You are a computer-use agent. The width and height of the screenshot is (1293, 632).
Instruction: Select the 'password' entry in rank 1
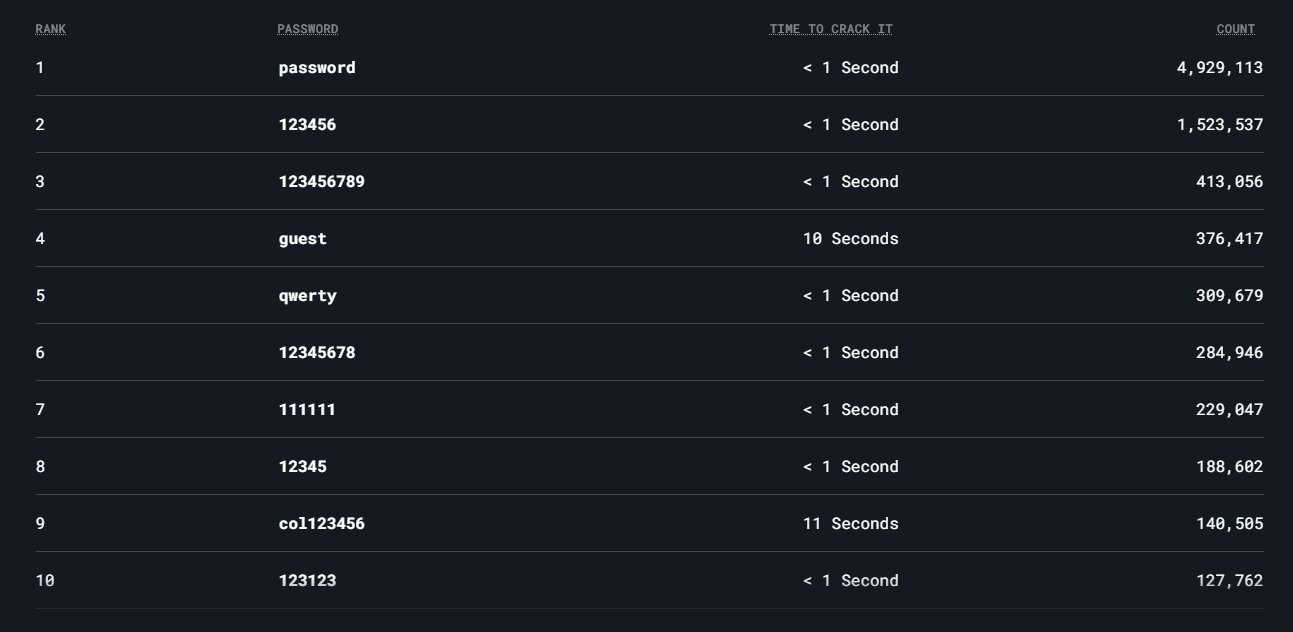(316, 68)
